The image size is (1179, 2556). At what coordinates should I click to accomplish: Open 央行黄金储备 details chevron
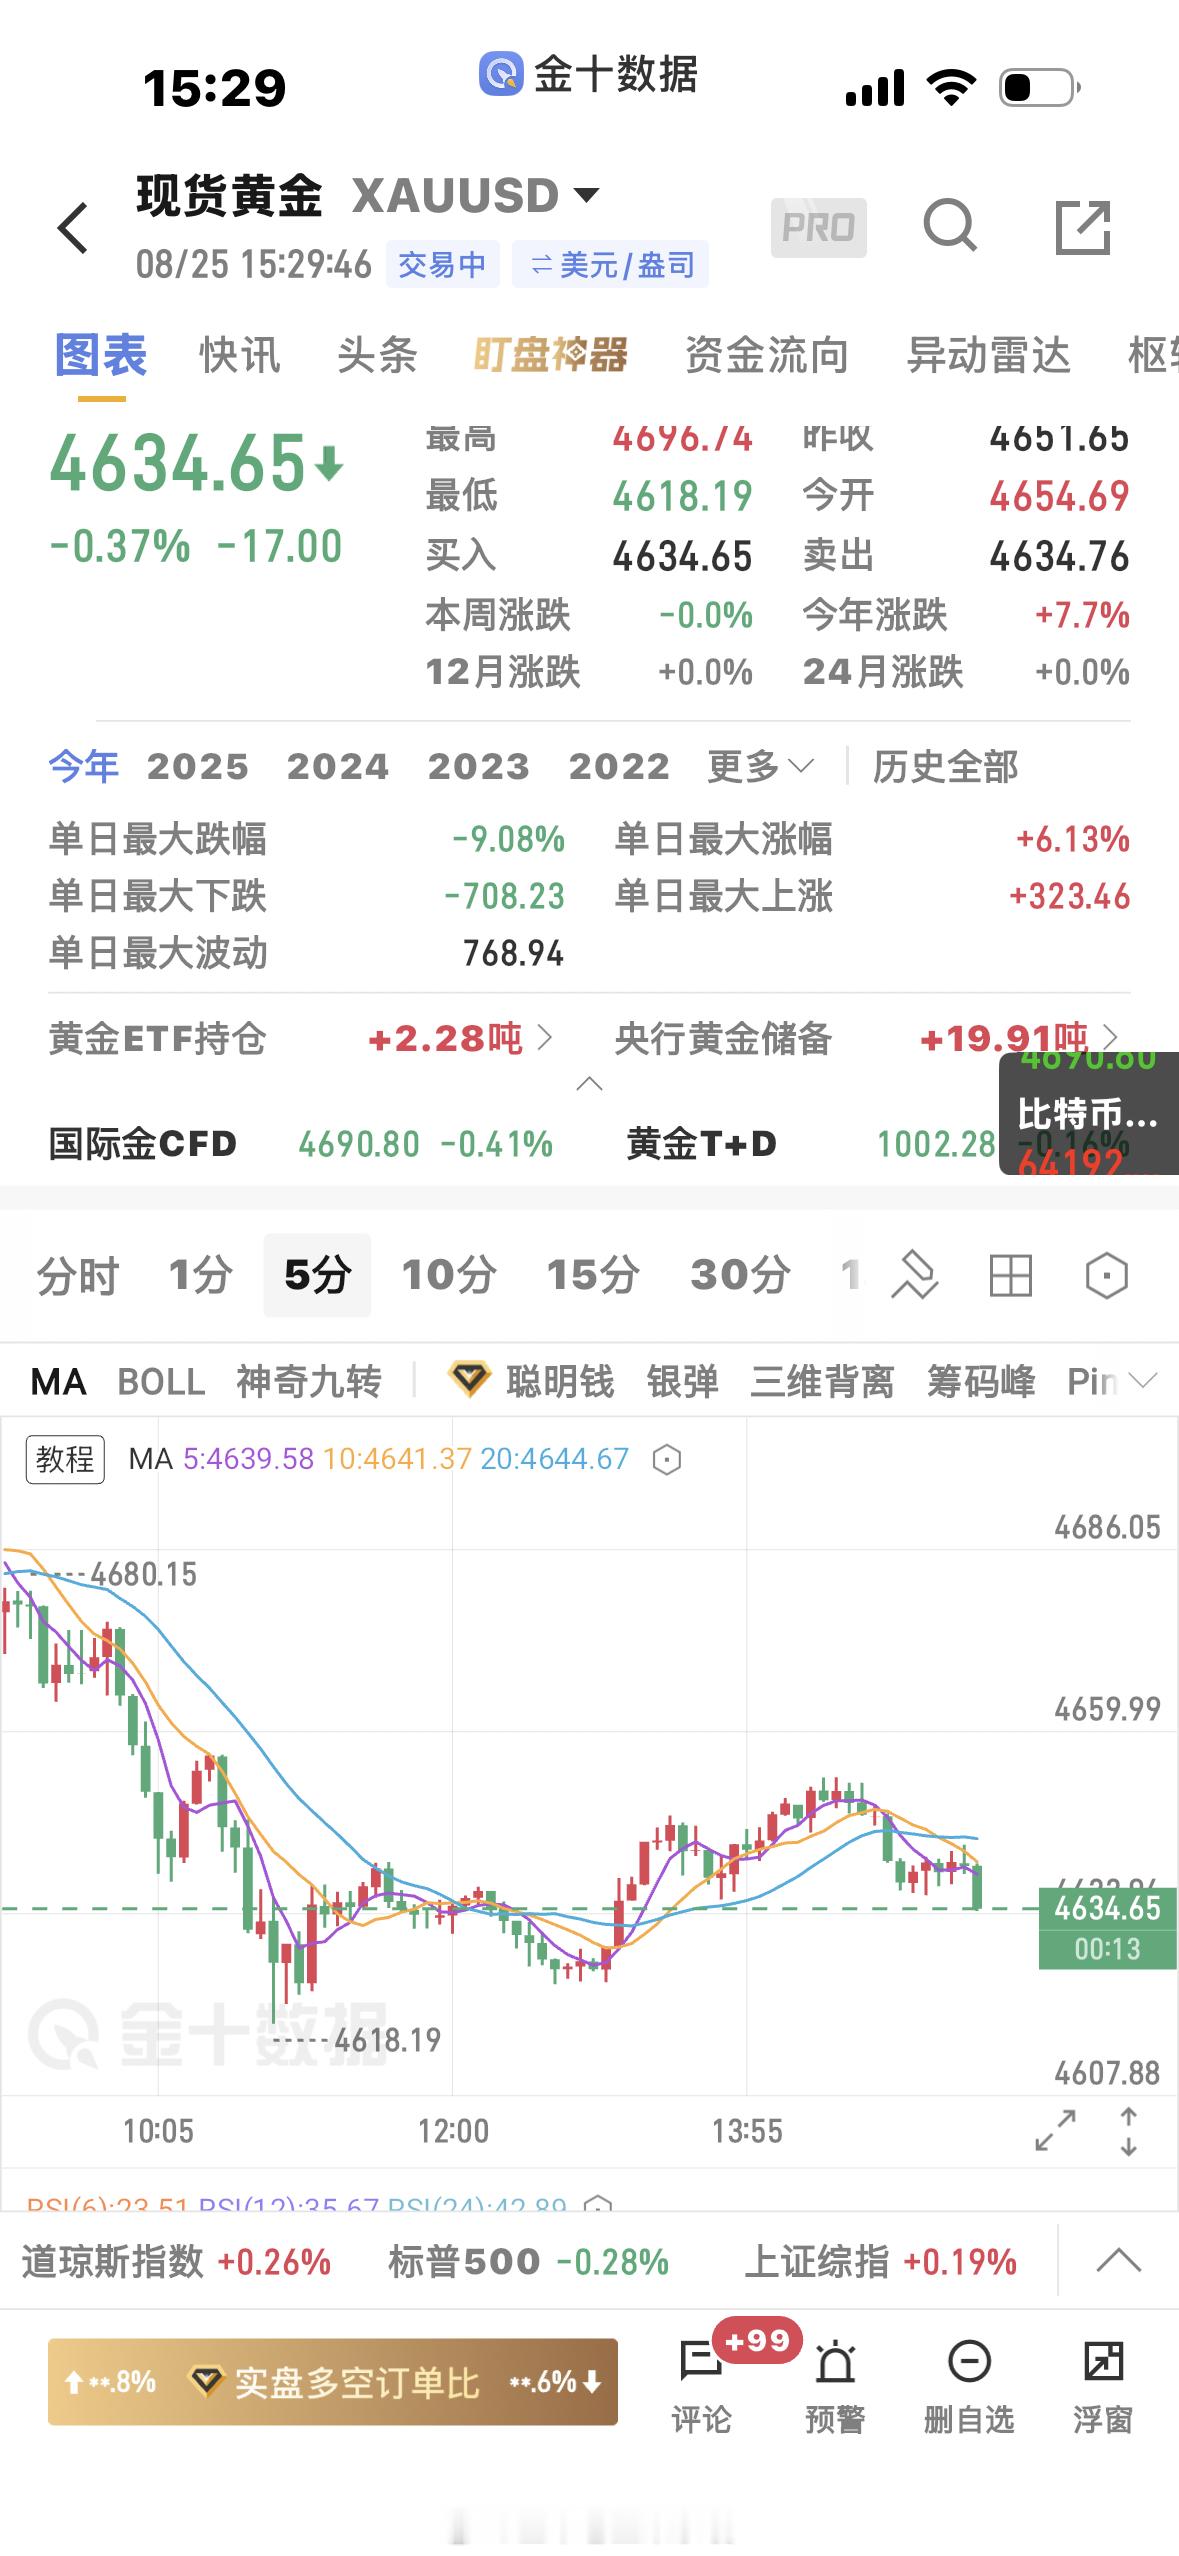[x=1109, y=1037]
